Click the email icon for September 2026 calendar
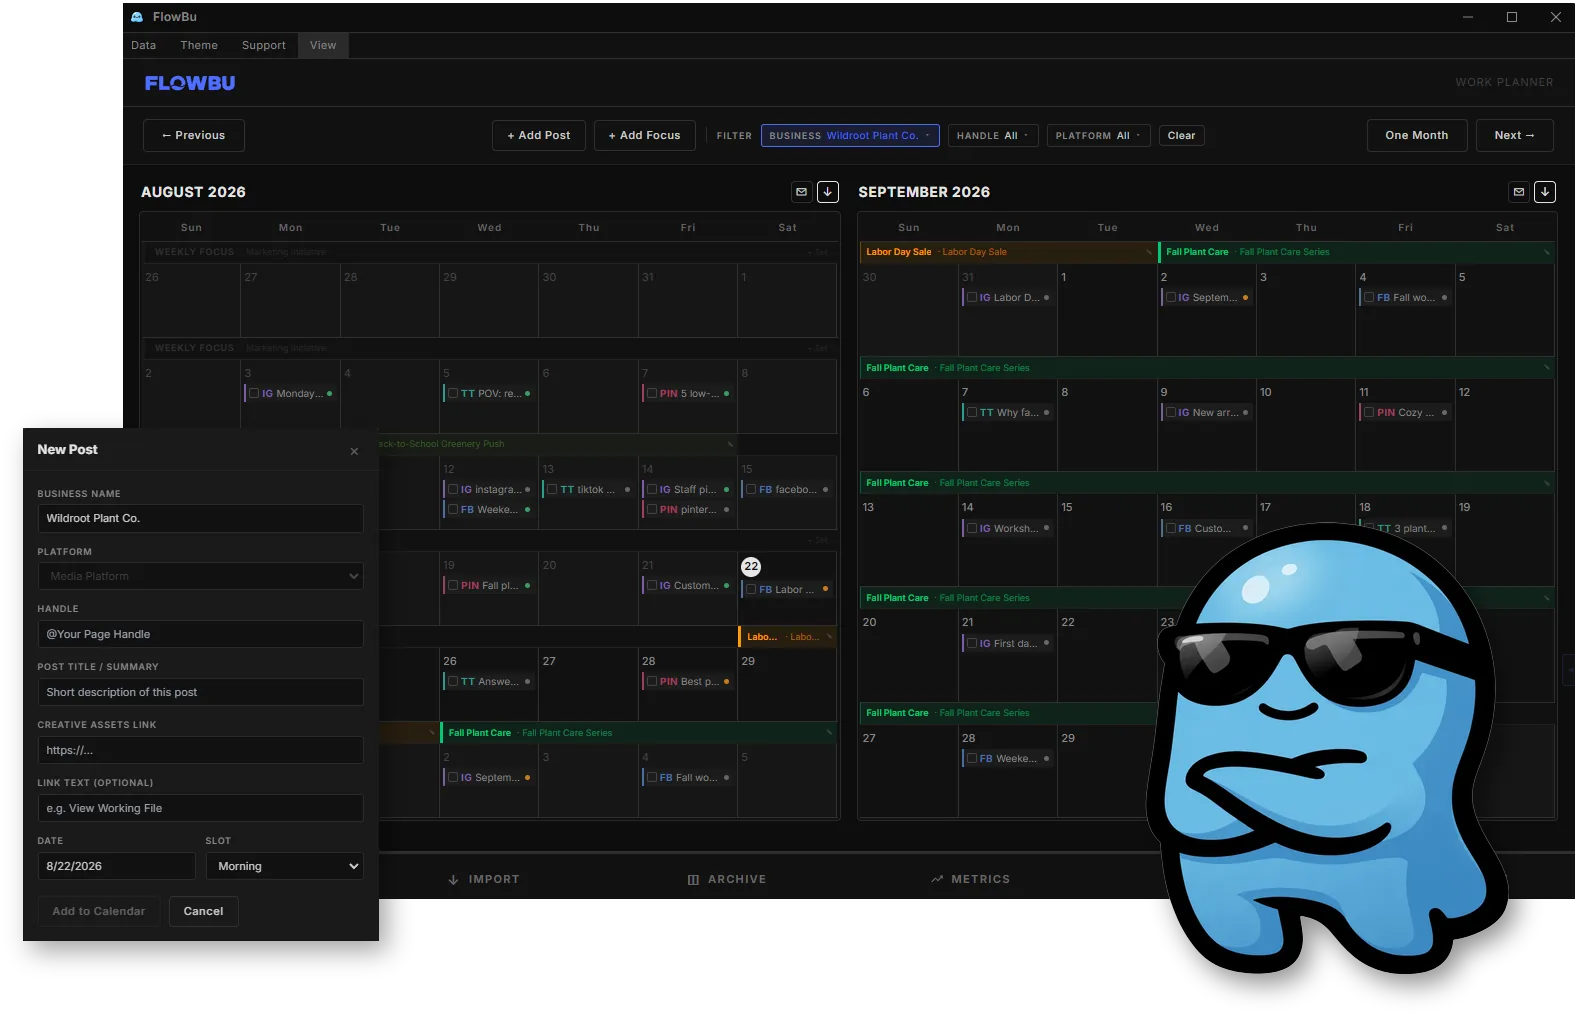Viewport: 1578px width, 1016px height. click(1519, 192)
